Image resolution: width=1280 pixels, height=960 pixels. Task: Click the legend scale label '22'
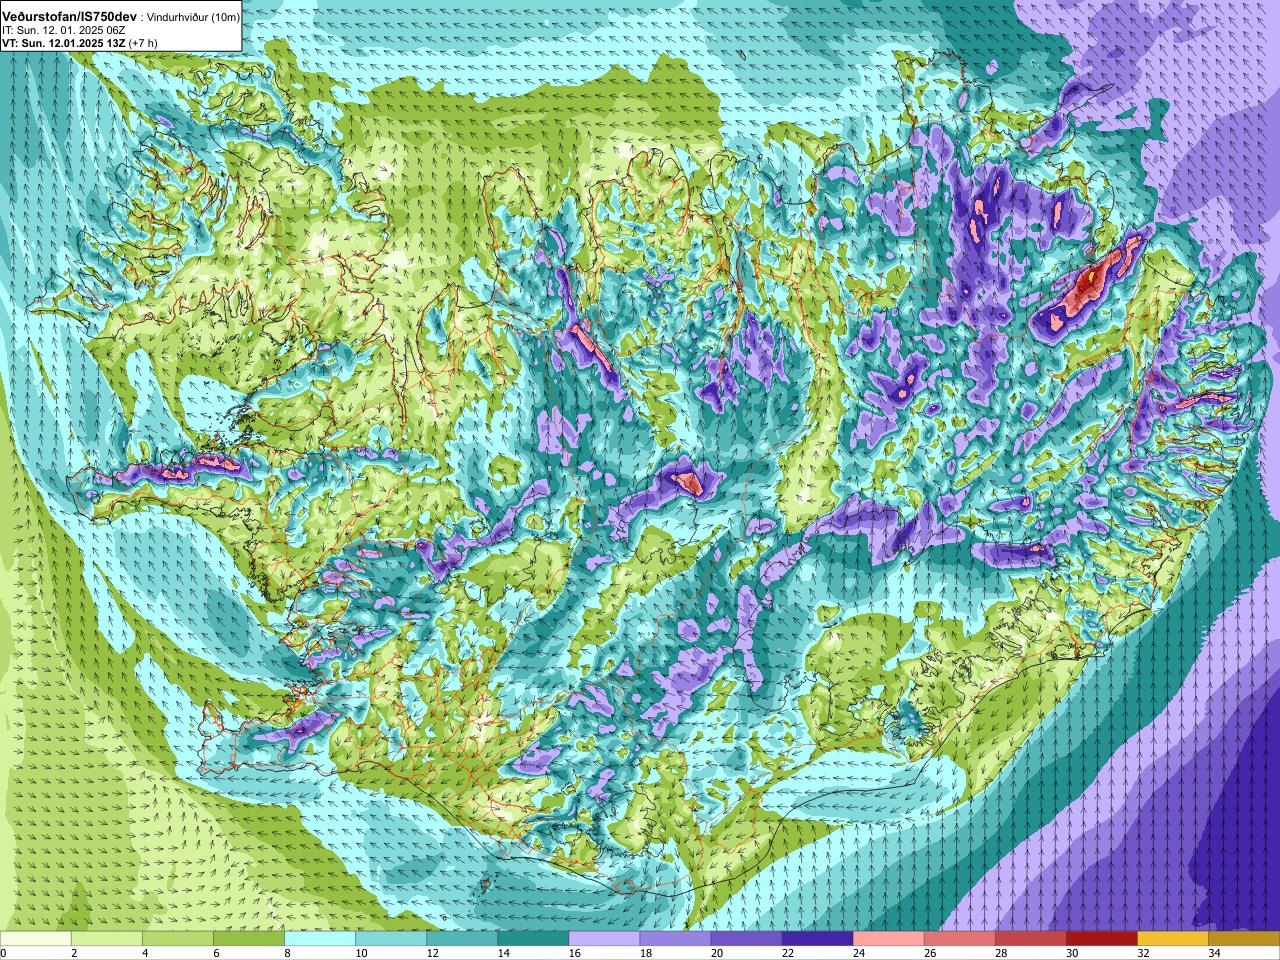787,953
